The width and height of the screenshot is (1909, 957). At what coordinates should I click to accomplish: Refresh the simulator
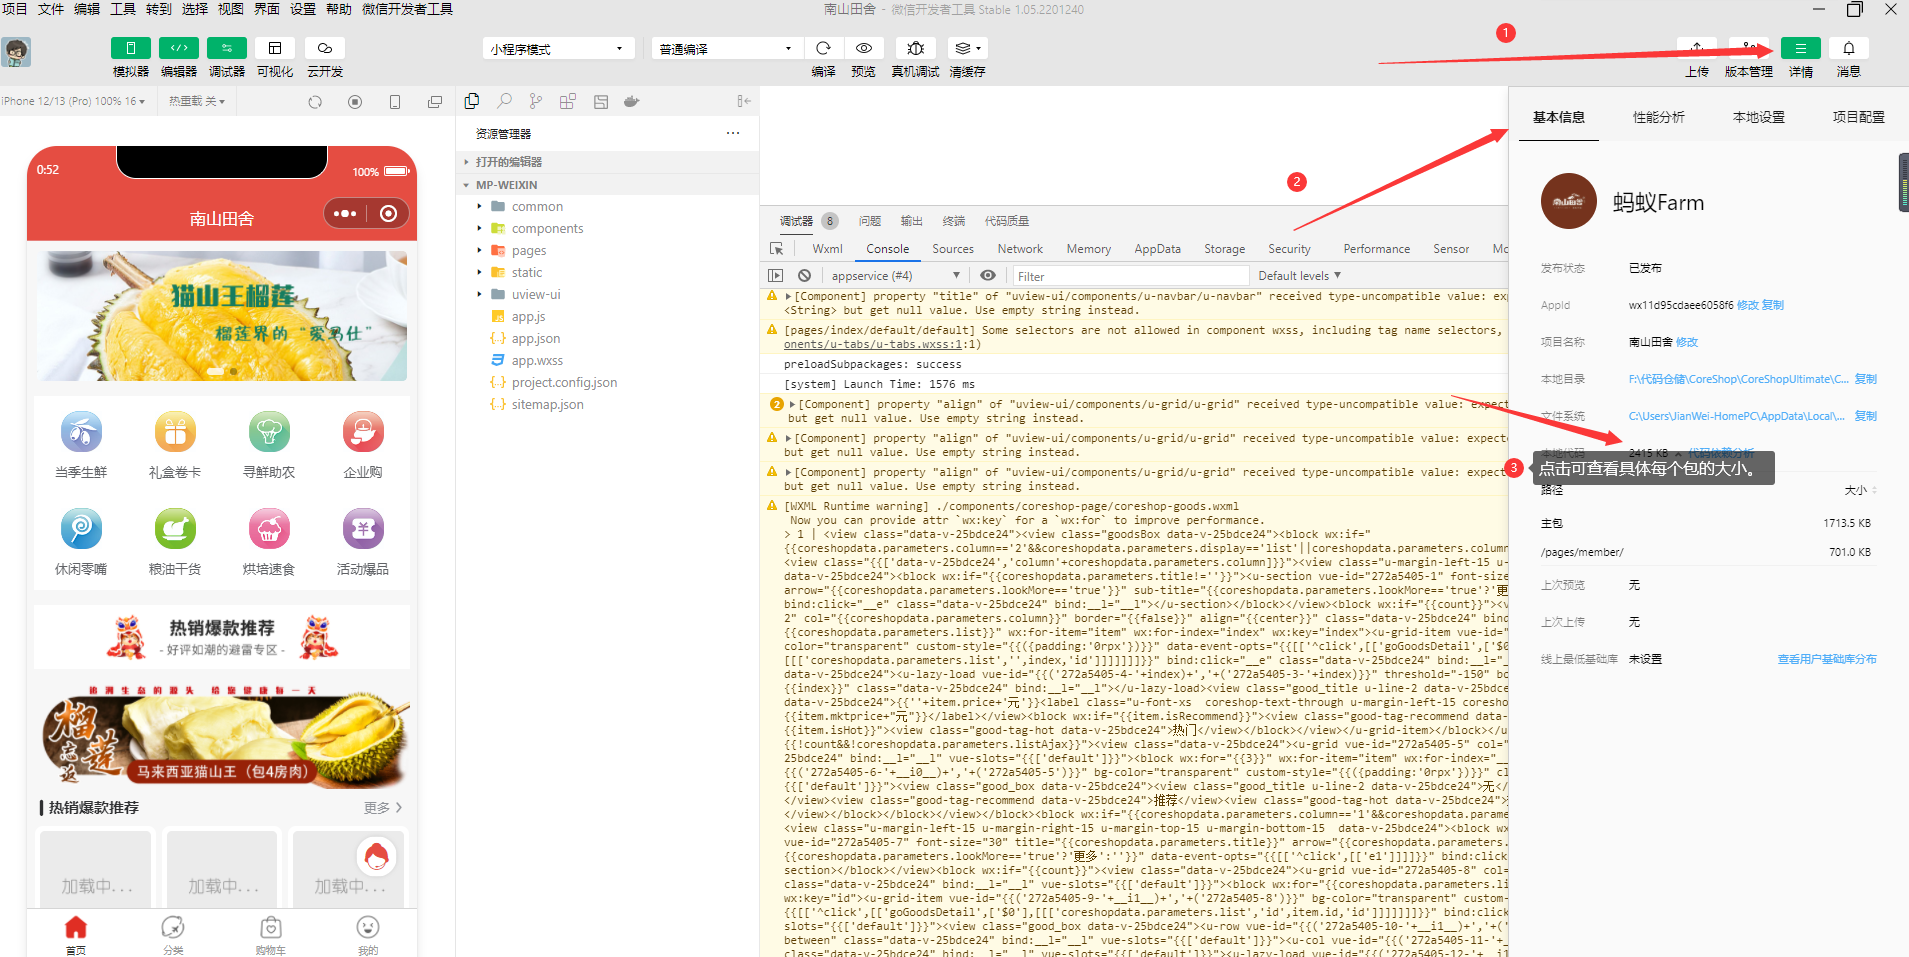[x=315, y=102]
